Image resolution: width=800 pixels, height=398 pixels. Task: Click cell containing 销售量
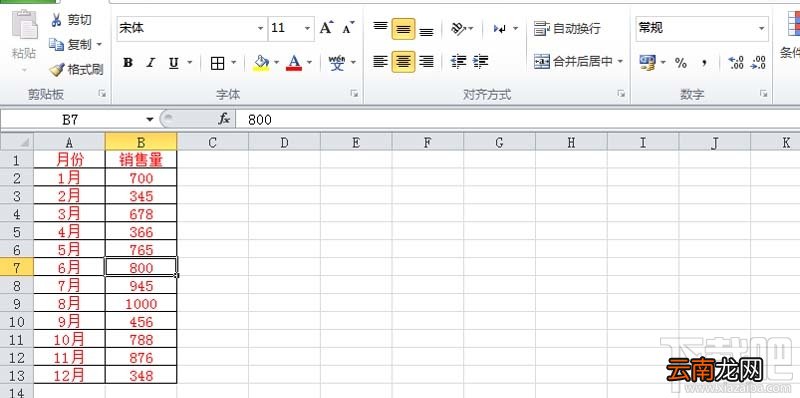pos(141,160)
